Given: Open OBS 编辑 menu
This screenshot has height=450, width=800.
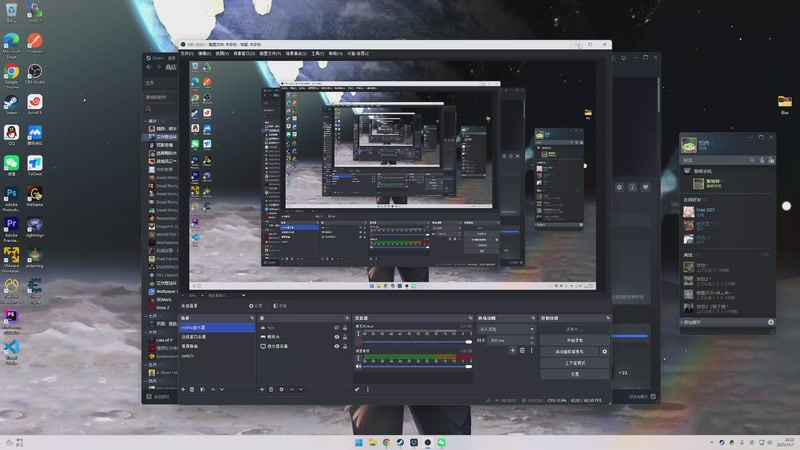Looking at the screenshot, I should click(204, 54).
